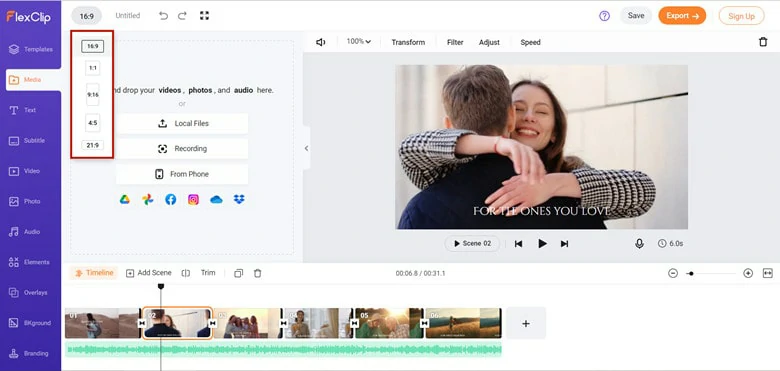Screen dimensions: 780x371
Task: Import from Instagram
Action: (x=194, y=200)
